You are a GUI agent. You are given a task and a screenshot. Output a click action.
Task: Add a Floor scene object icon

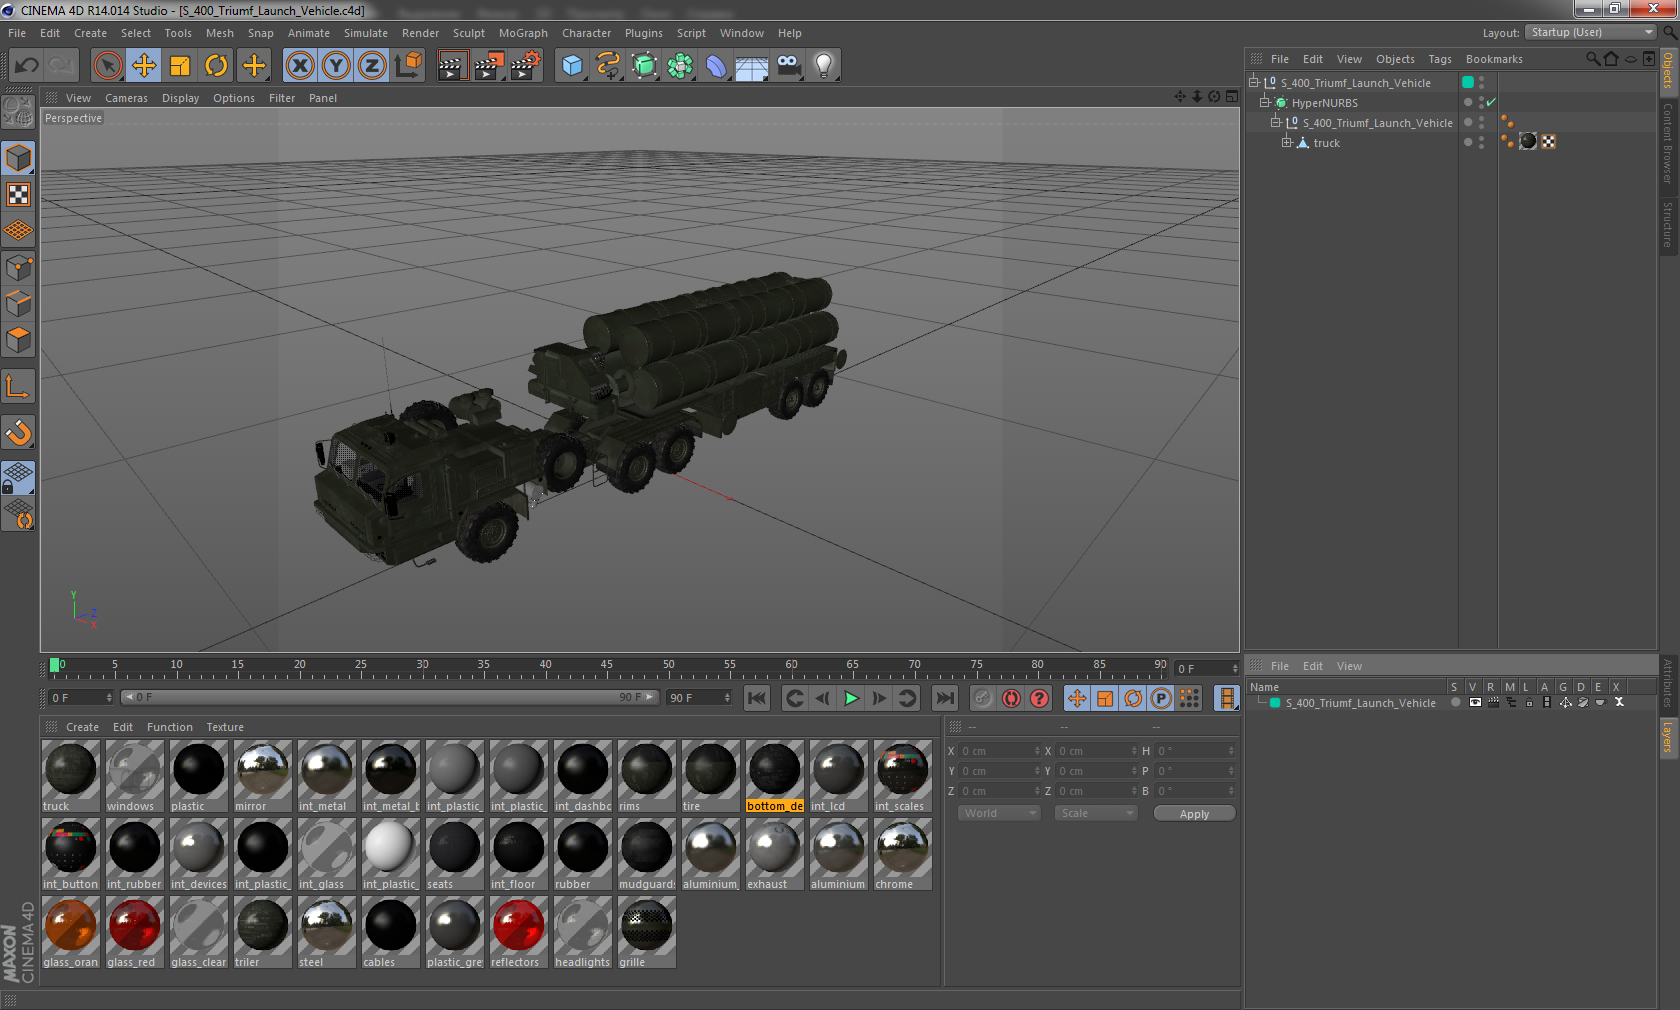point(752,66)
